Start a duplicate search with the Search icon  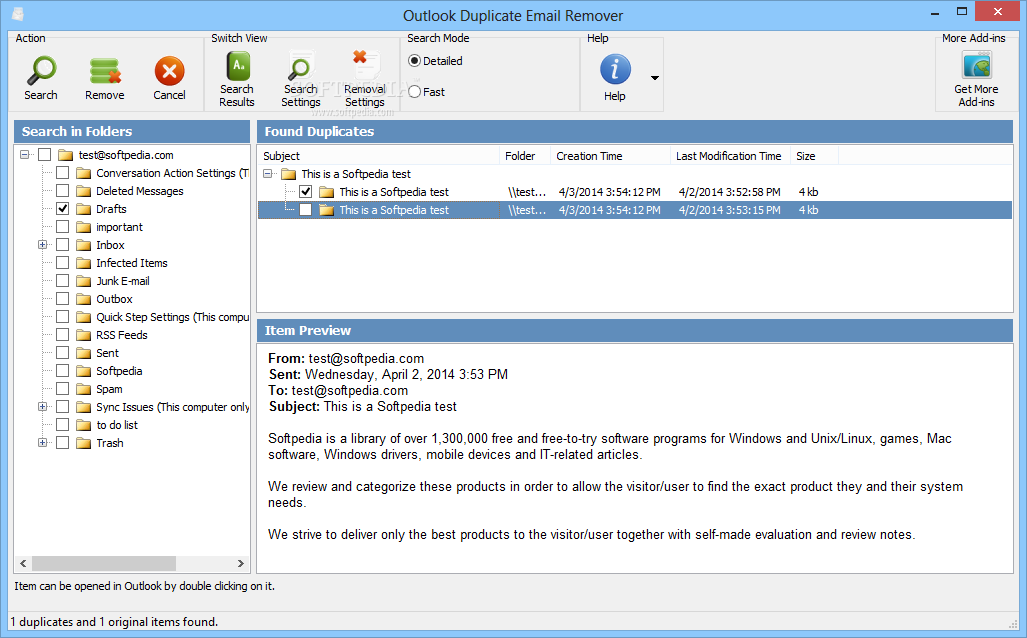[41, 71]
